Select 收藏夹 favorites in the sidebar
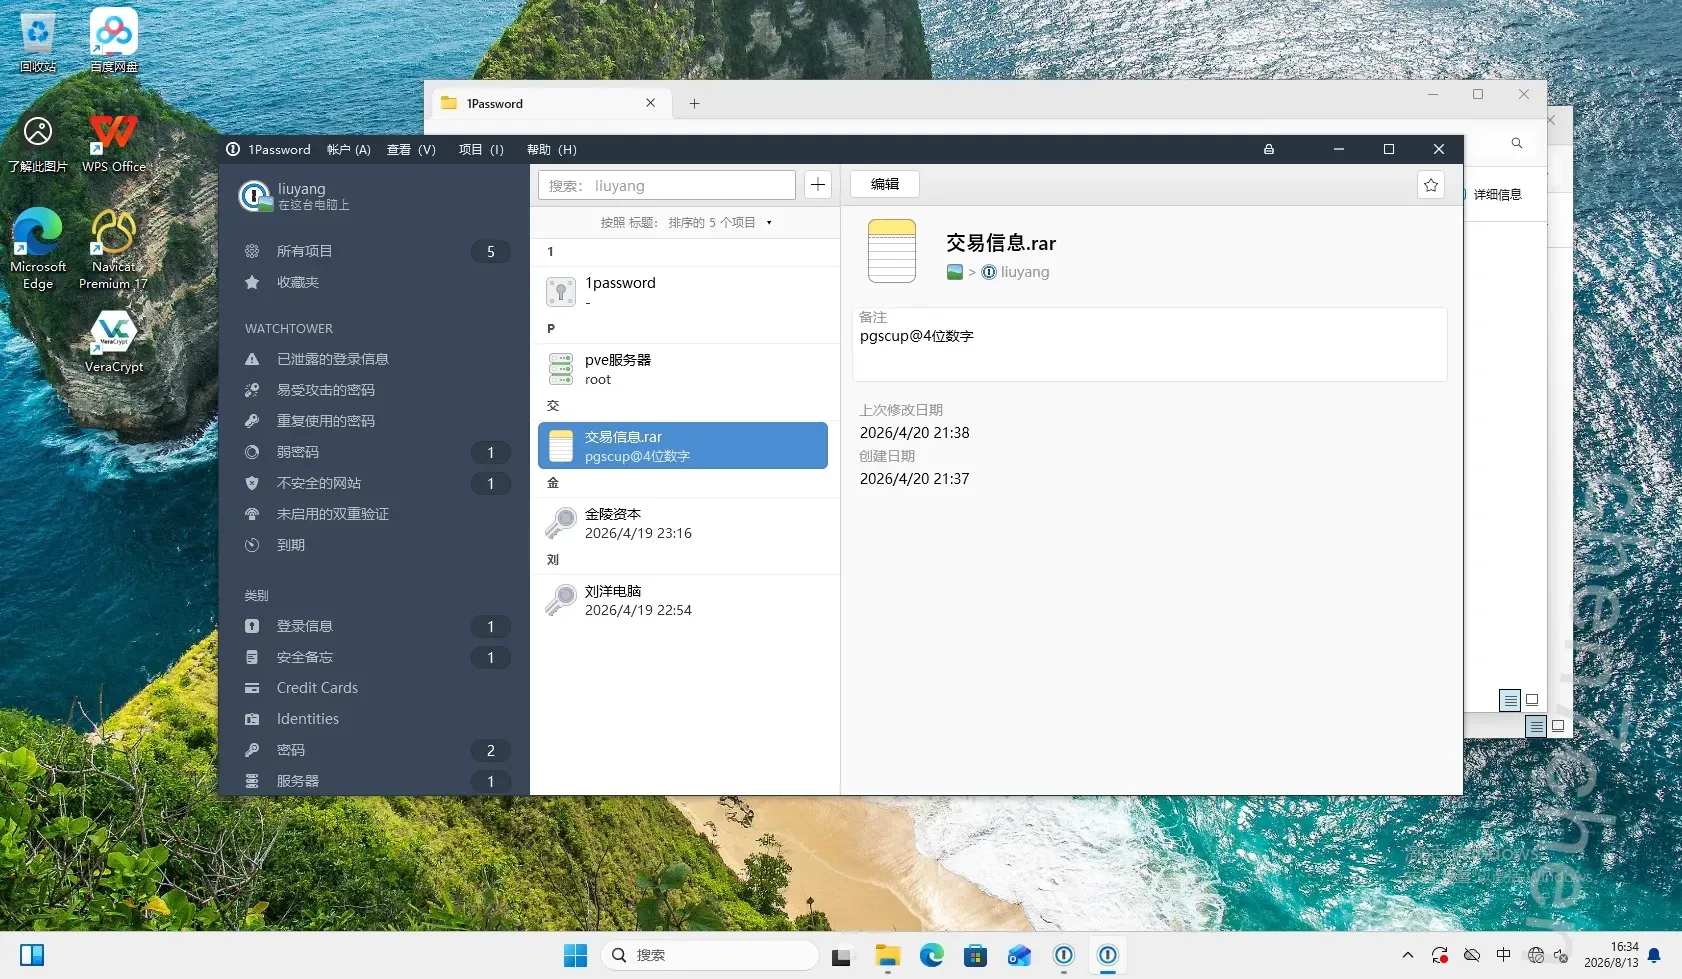 tap(374, 282)
